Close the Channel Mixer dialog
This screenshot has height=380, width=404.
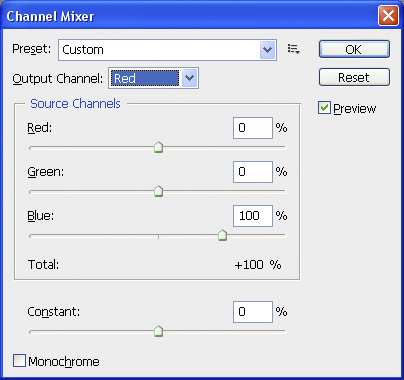click(388, 16)
